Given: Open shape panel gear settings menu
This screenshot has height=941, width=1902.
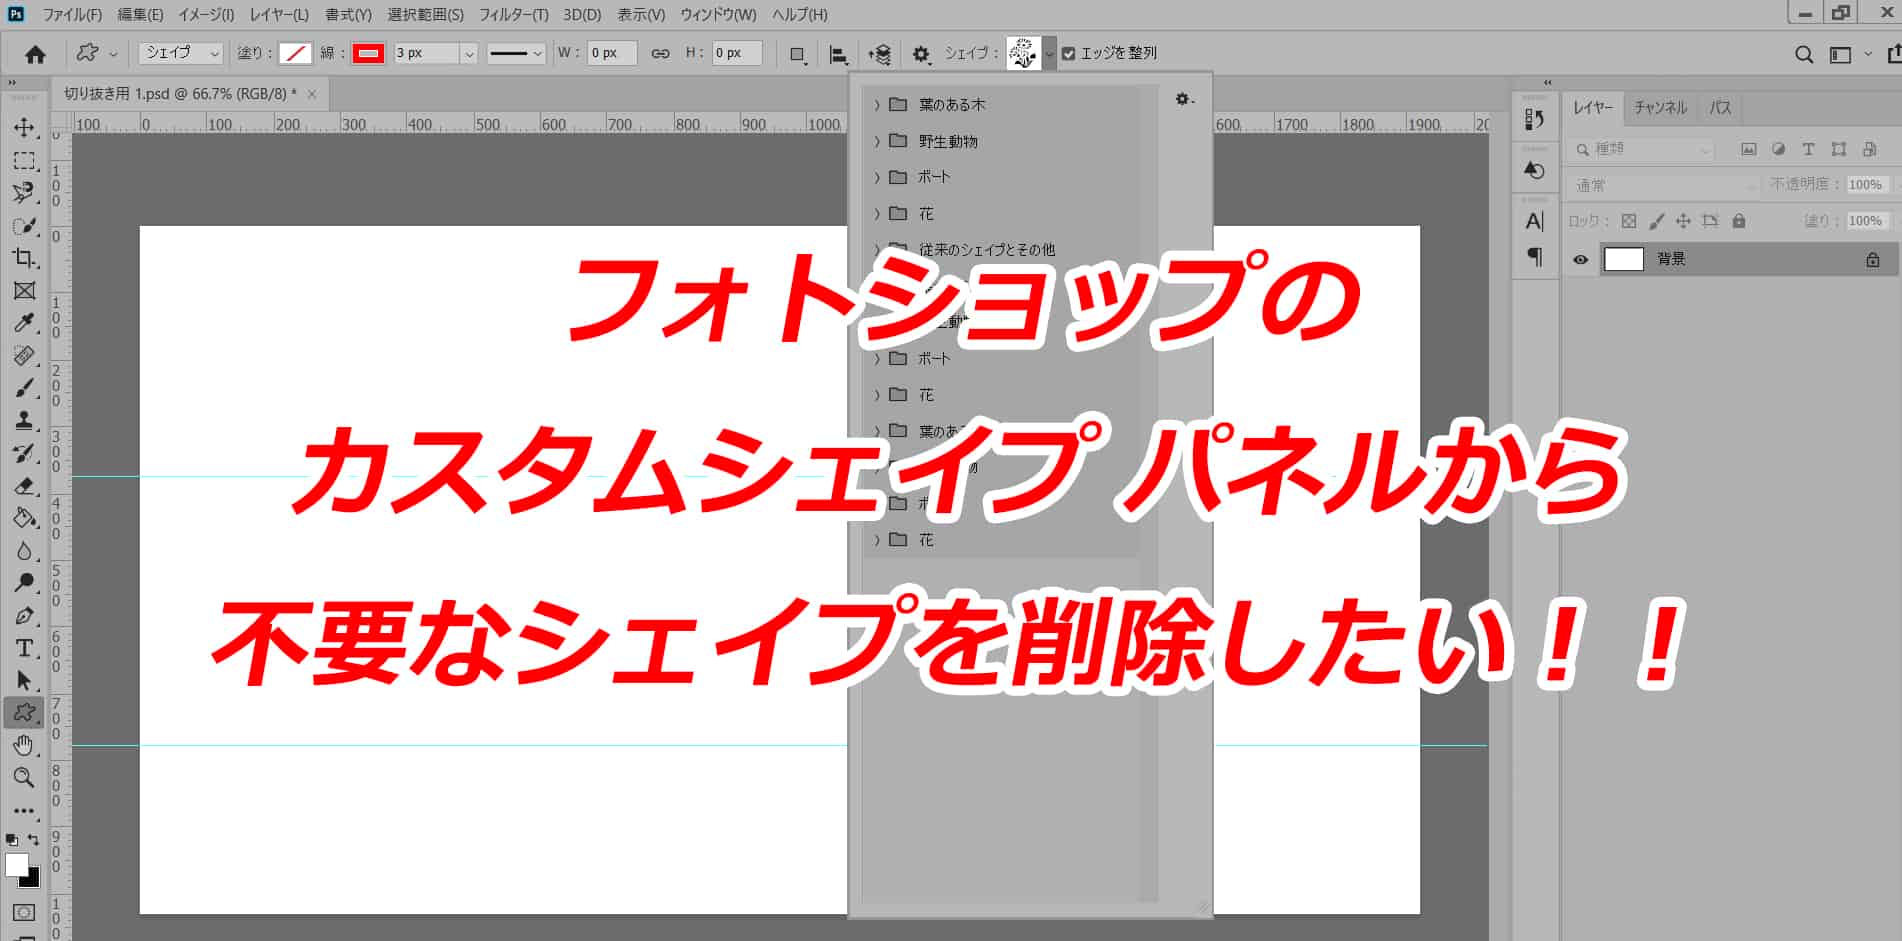Looking at the screenshot, I should click(x=1184, y=99).
